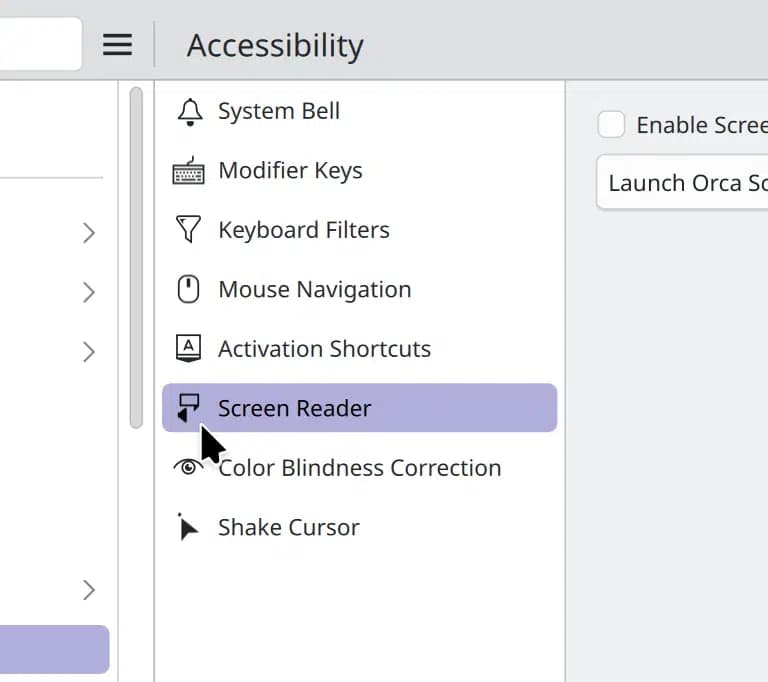
Task: Click the arrow pointer icon beside Shake Cursor
Action: [188, 527]
